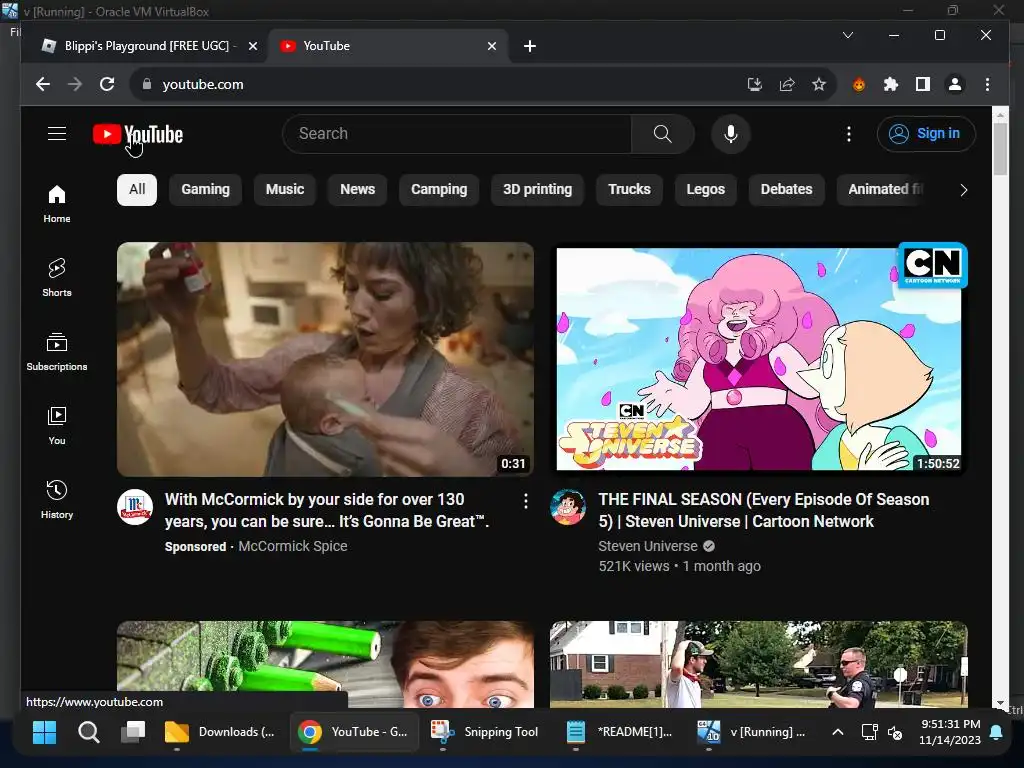
Task: Click McCormick Spice channel name
Action: pos(293,546)
